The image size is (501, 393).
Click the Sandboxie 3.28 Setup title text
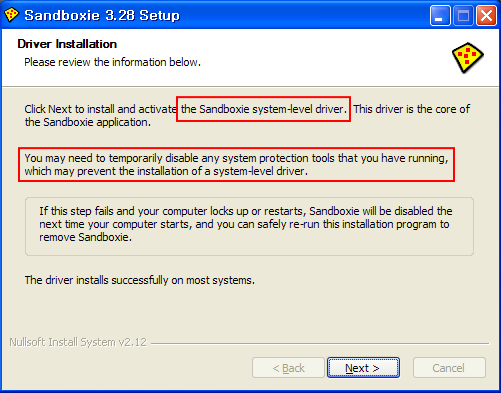pos(102,15)
